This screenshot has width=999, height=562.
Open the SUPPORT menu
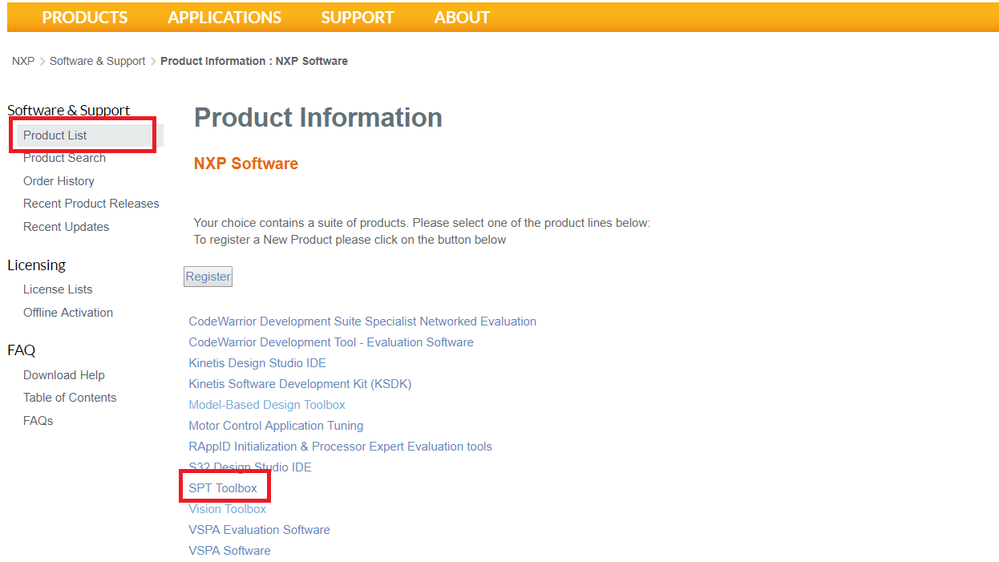[x=357, y=17]
